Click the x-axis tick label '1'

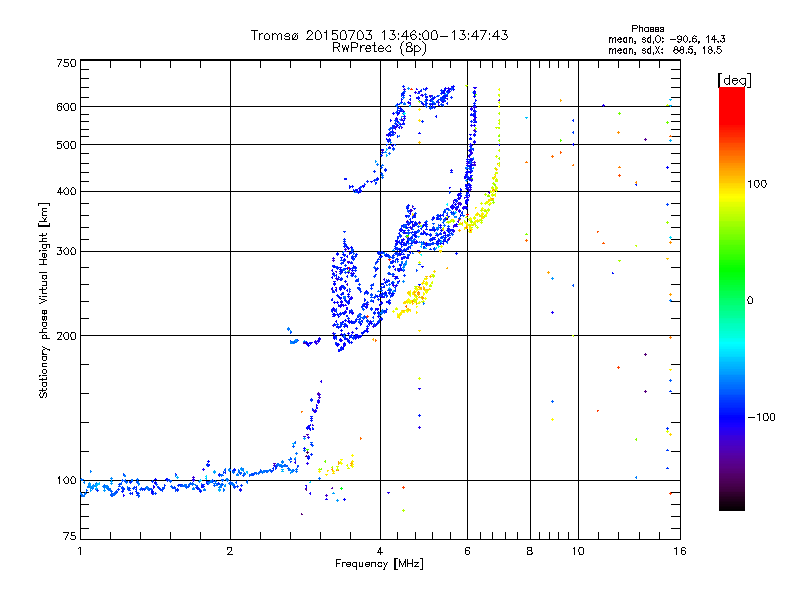coord(80,551)
